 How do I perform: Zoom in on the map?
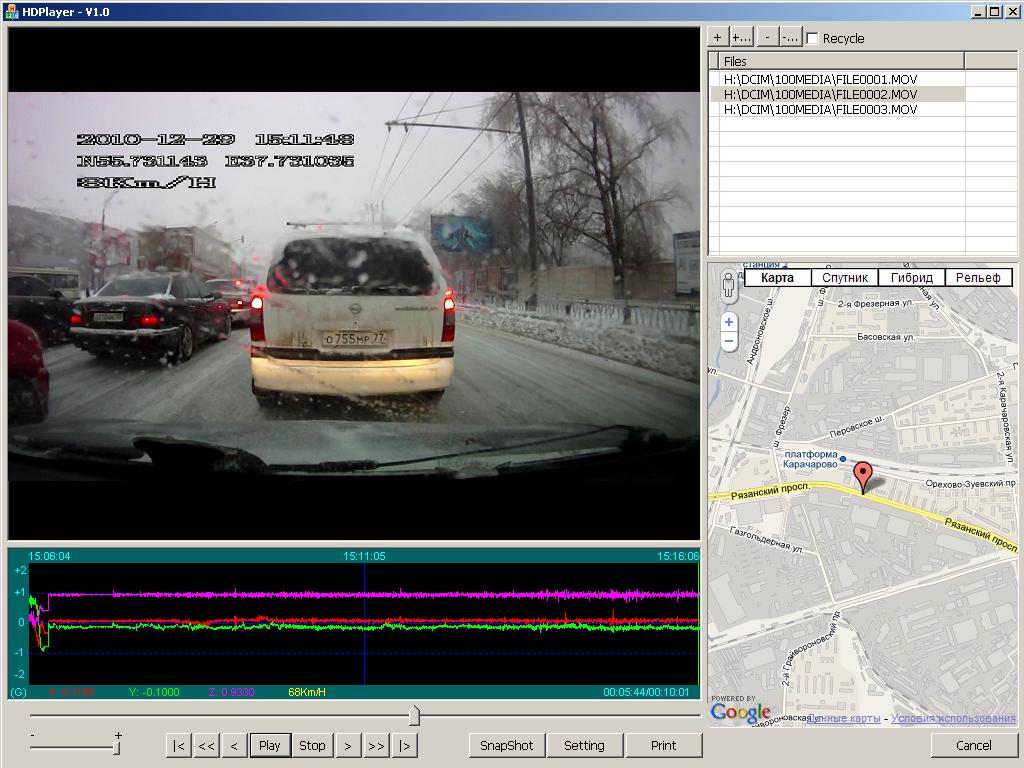728,322
